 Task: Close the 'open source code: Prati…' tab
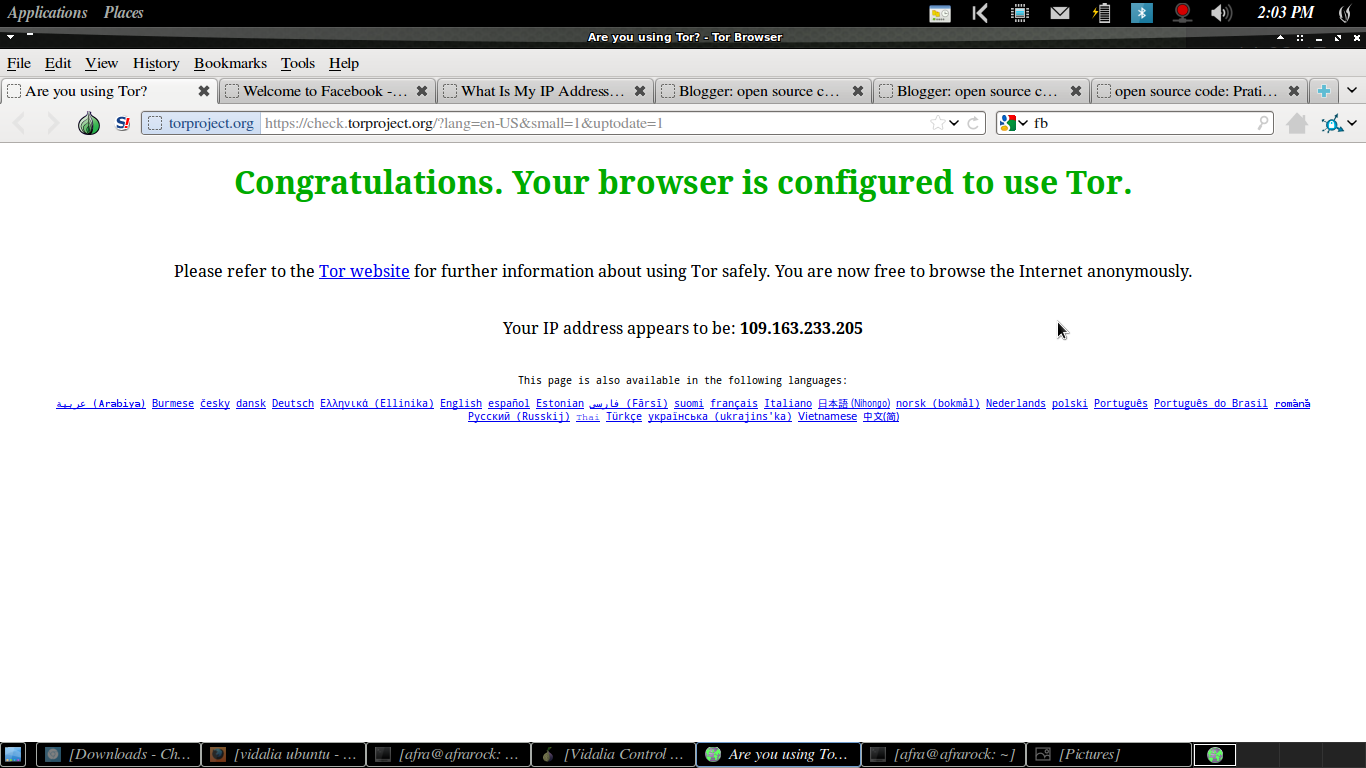(x=1294, y=91)
